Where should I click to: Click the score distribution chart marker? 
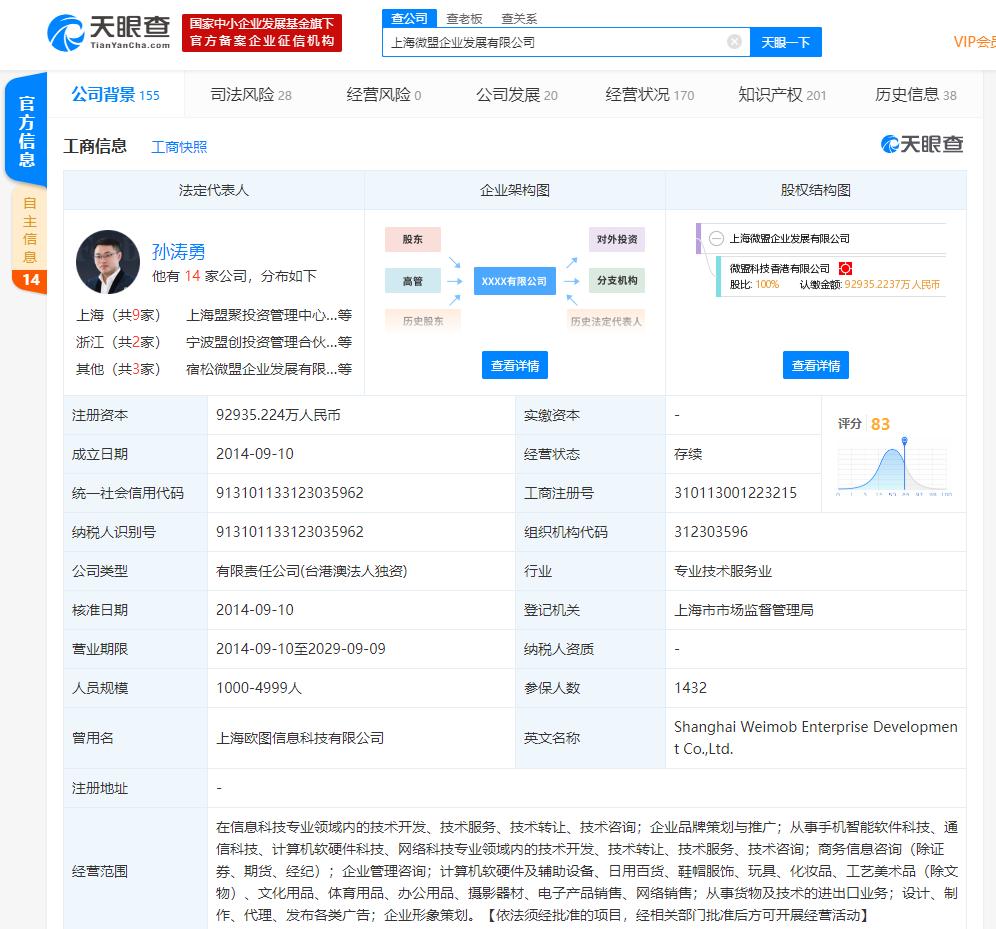click(x=905, y=440)
